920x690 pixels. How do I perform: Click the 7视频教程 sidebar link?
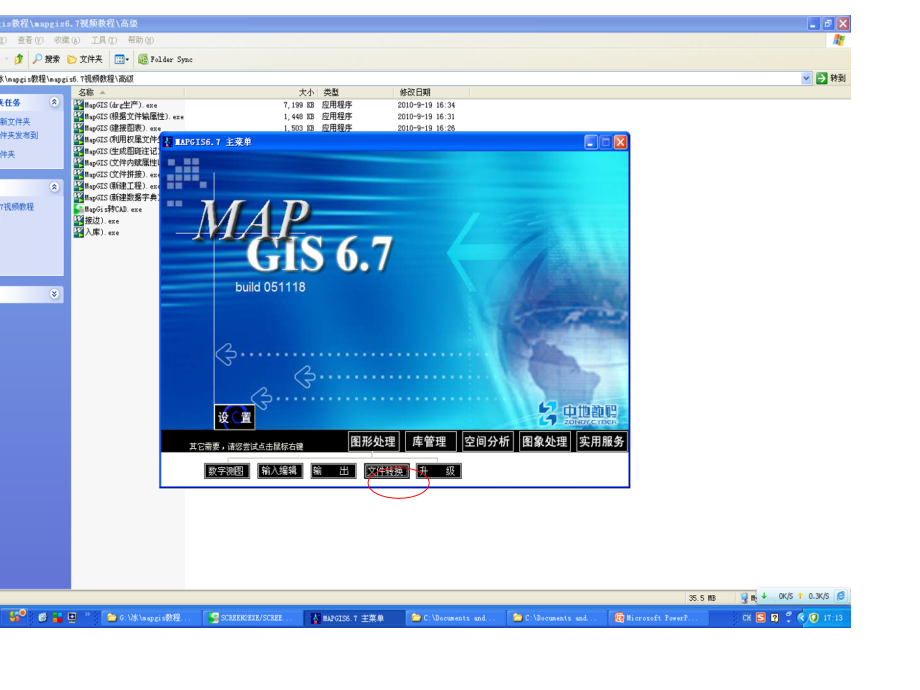coord(17,207)
